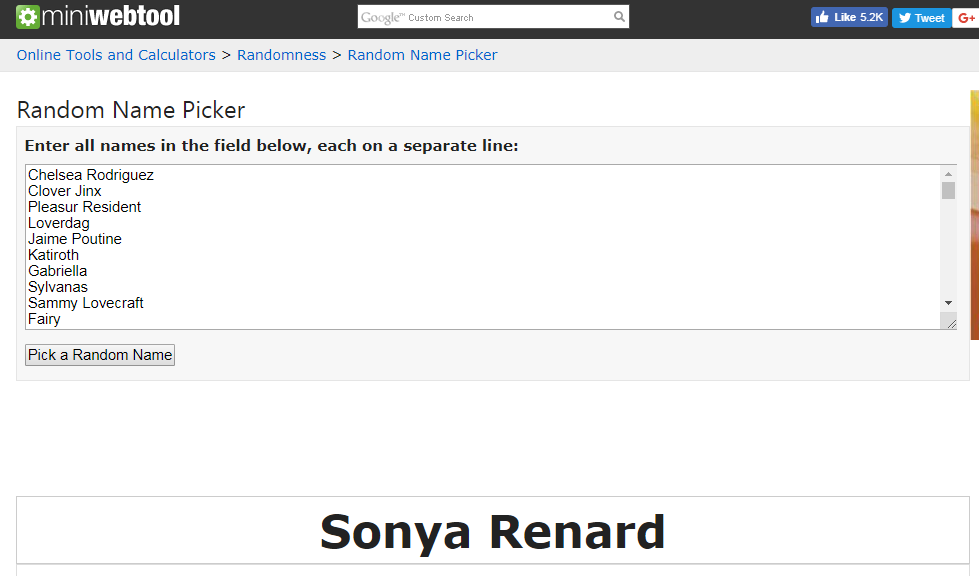Screen dimensions: 979x576
Task: Click the textarea resize grip handle
Action: coord(950,322)
